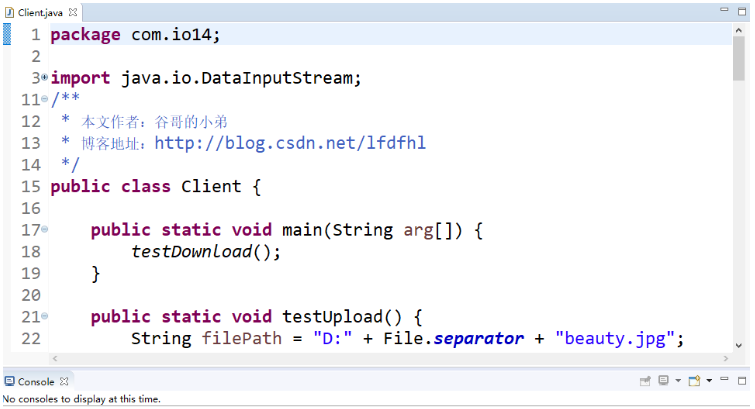This screenshot has height=409, width=755.
Task: Open Display Selected Console dropdown arrow
Action: tap(677, 382)
